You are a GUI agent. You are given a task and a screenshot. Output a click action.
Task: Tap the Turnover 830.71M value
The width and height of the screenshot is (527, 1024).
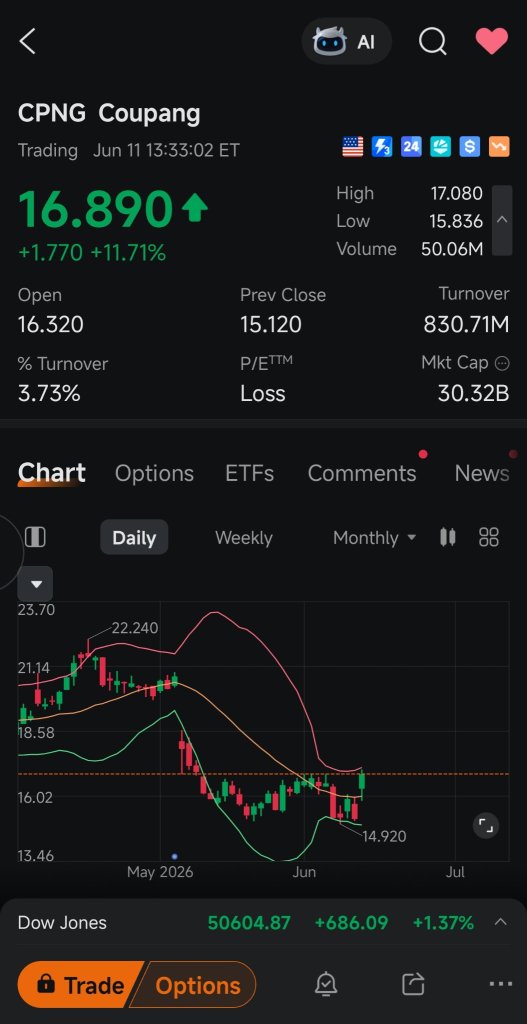tap(466, 324)
